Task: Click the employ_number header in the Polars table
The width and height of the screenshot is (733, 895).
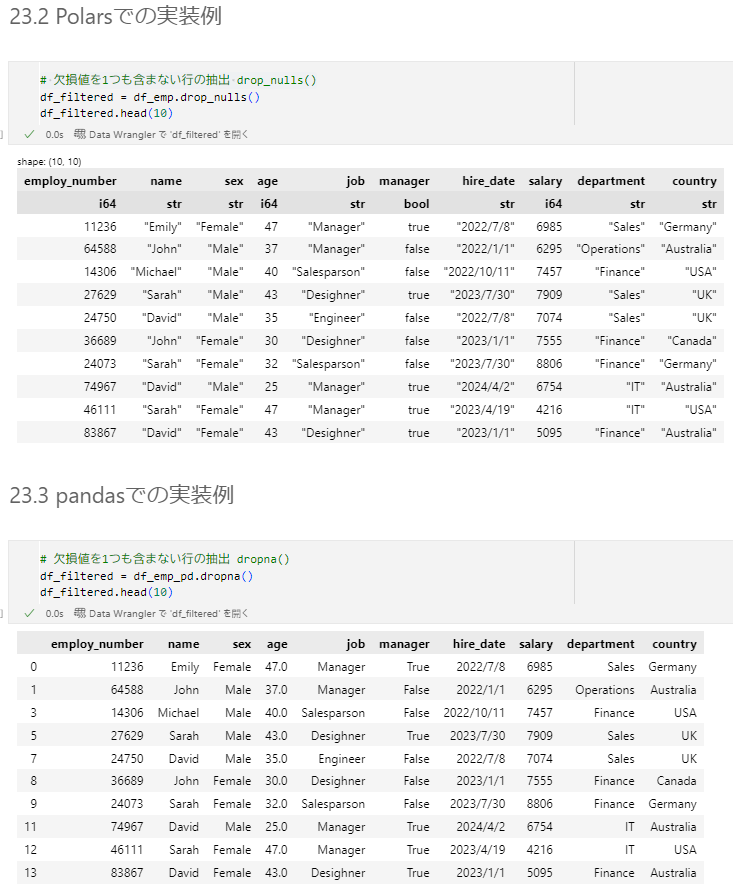Action: pos(70,181)
